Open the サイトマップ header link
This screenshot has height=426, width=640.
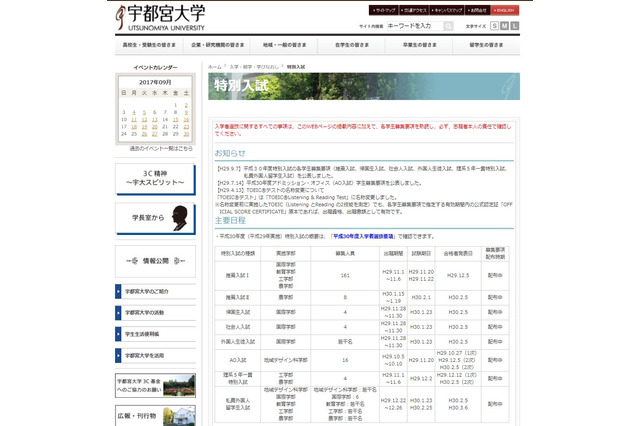(384, 10)
